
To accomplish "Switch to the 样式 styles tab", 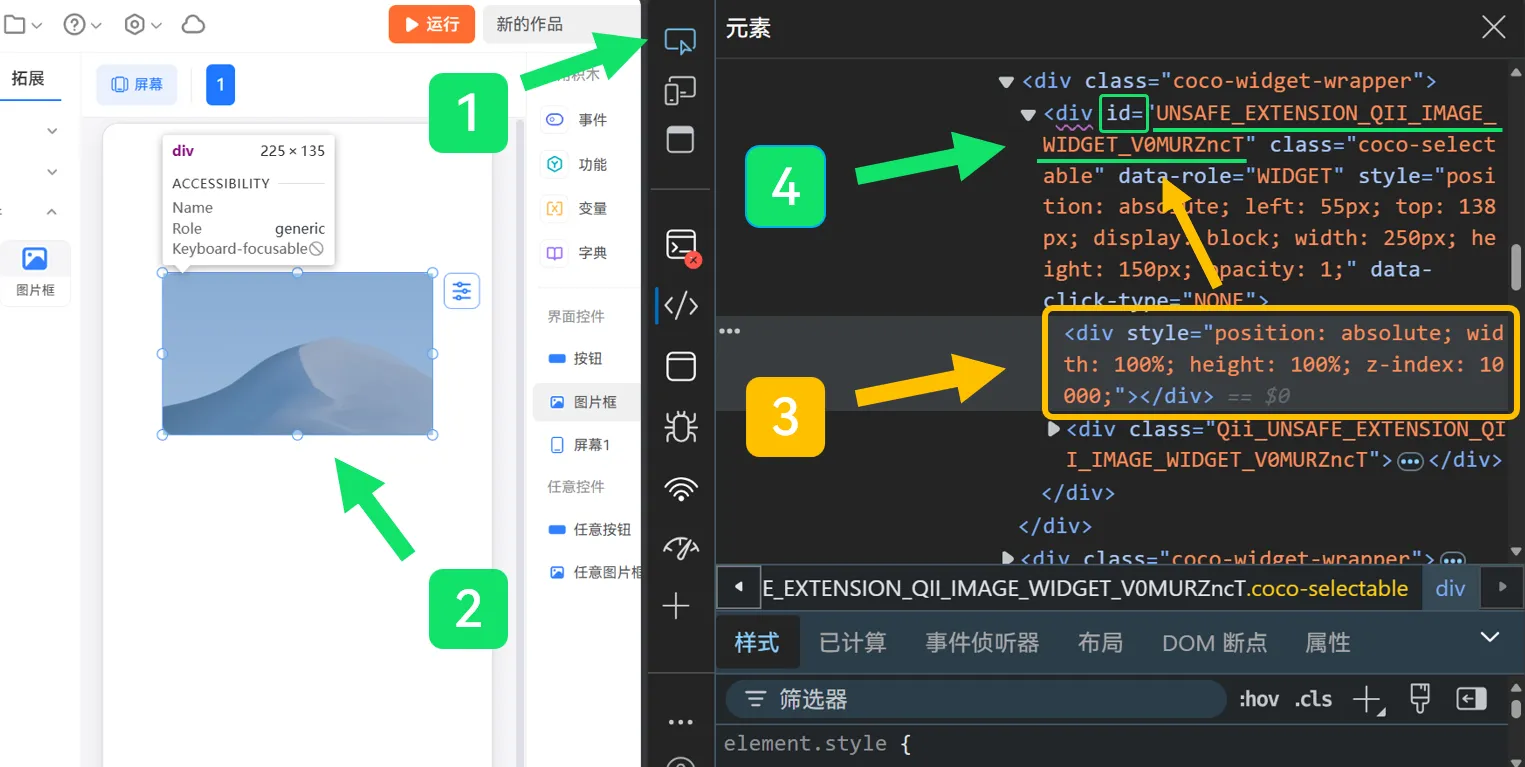I will [x=757, y=642].
